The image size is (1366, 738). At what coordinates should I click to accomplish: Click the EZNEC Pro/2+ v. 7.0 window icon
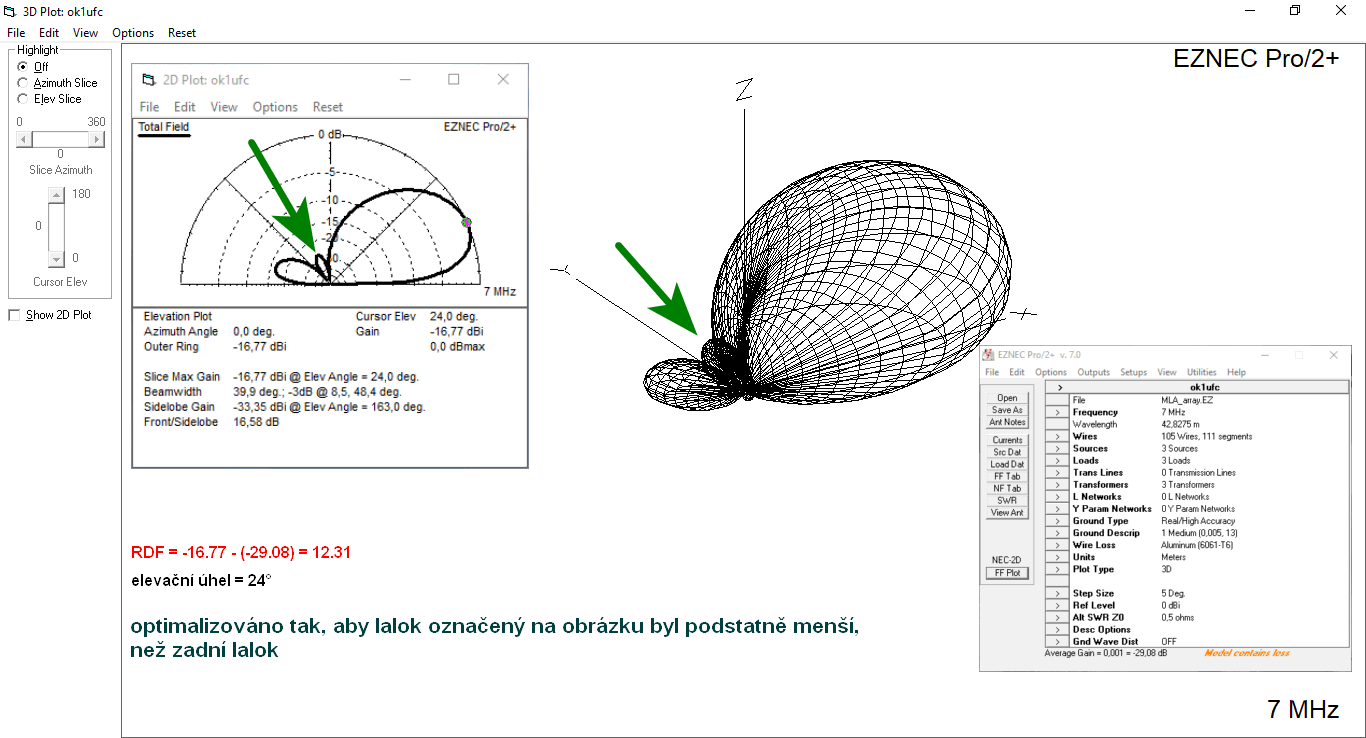coord(988,355)
